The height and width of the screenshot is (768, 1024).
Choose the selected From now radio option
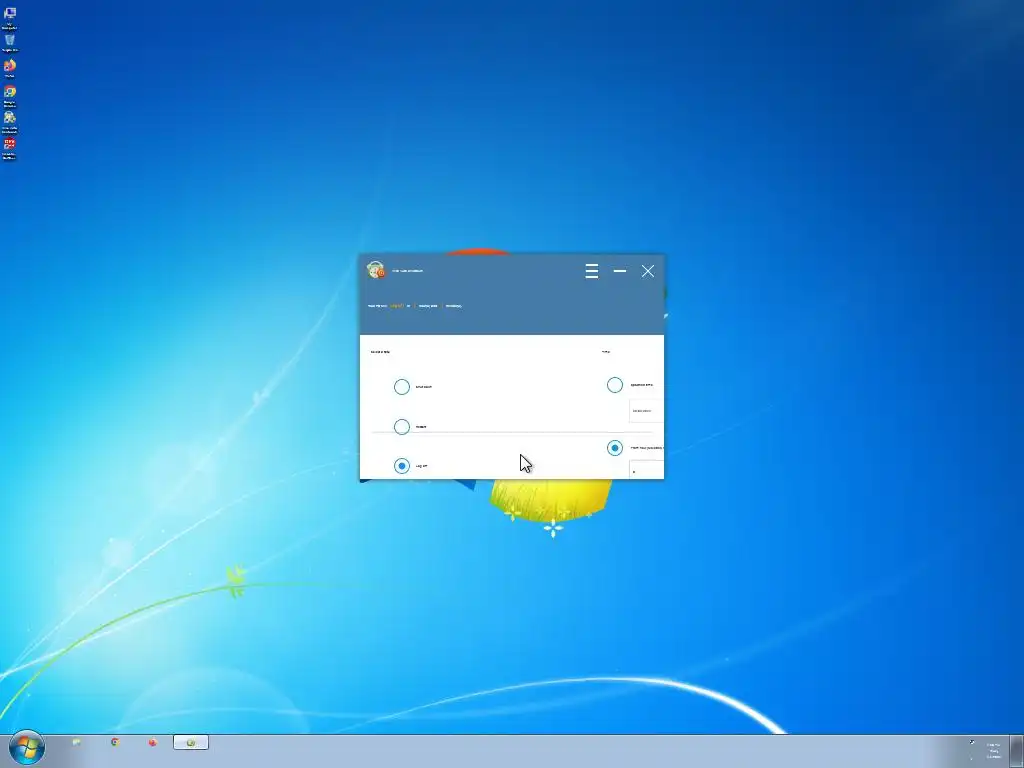tap(615, 448)
